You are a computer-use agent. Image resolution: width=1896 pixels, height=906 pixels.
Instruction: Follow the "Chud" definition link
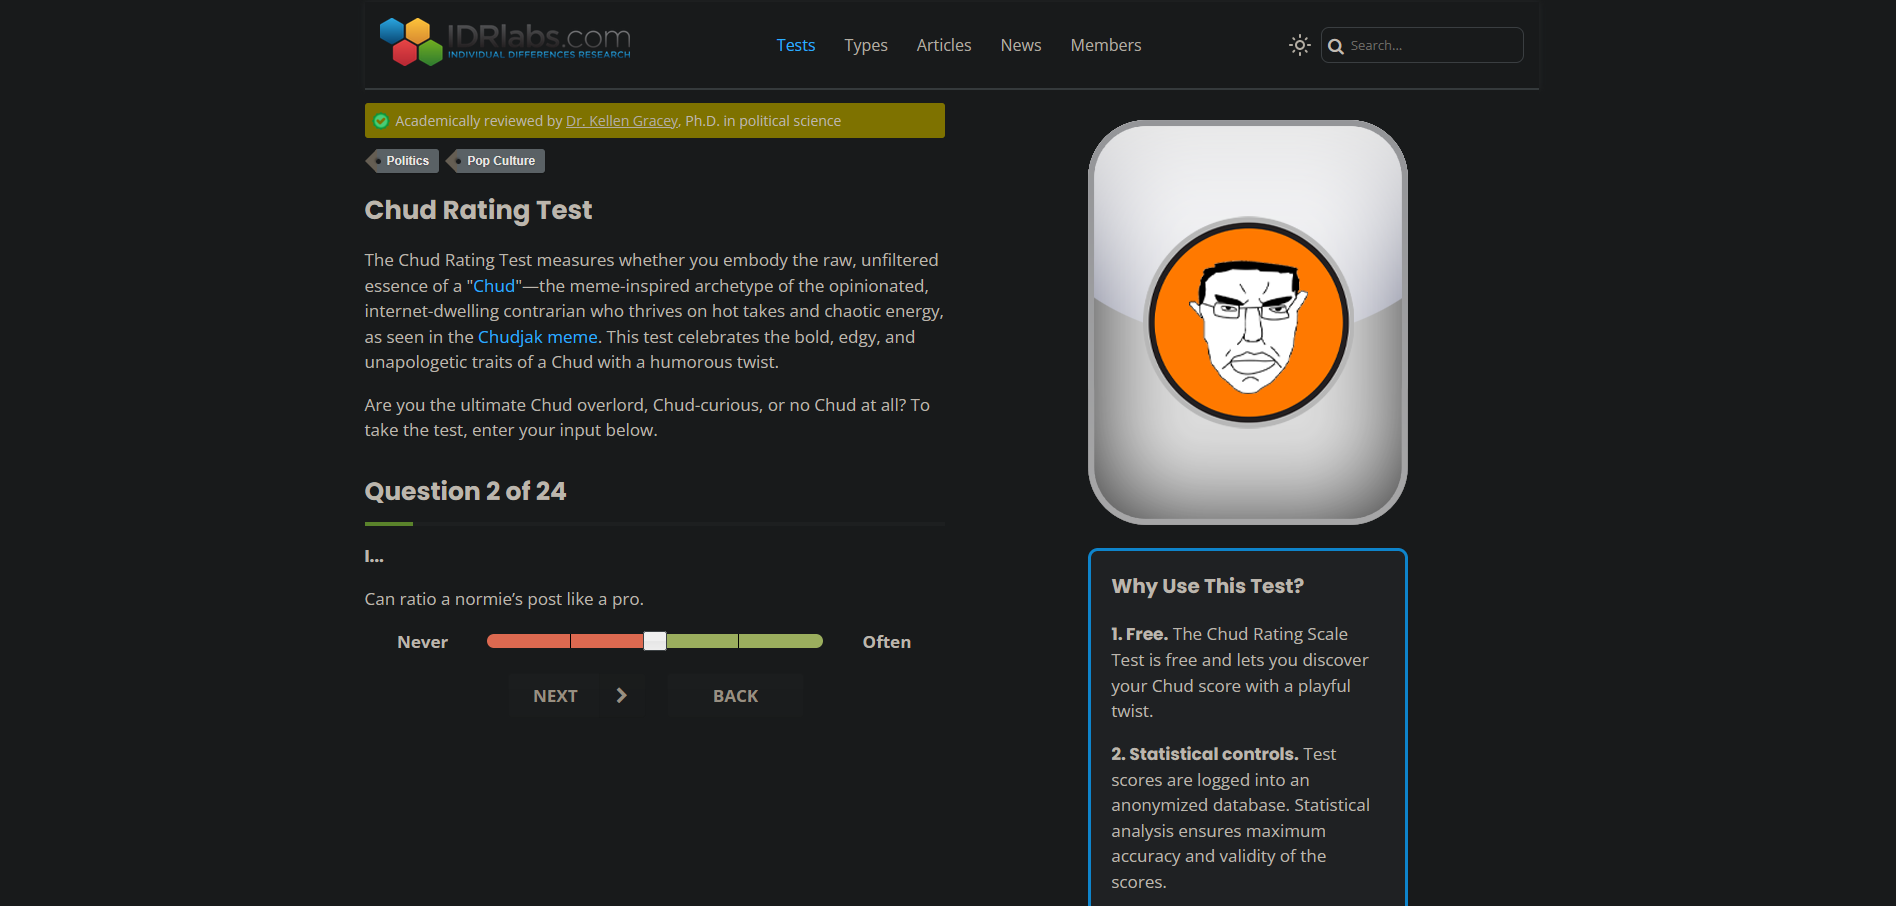(494, 286)
